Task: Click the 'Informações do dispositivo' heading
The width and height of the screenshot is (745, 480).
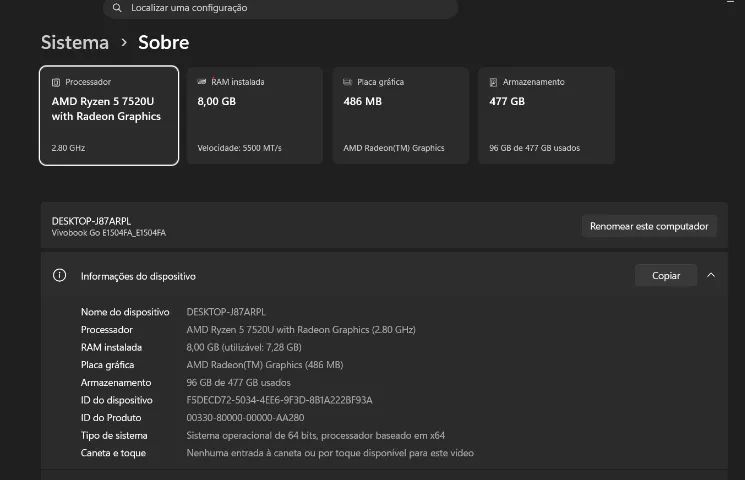Action: (138, 276)
